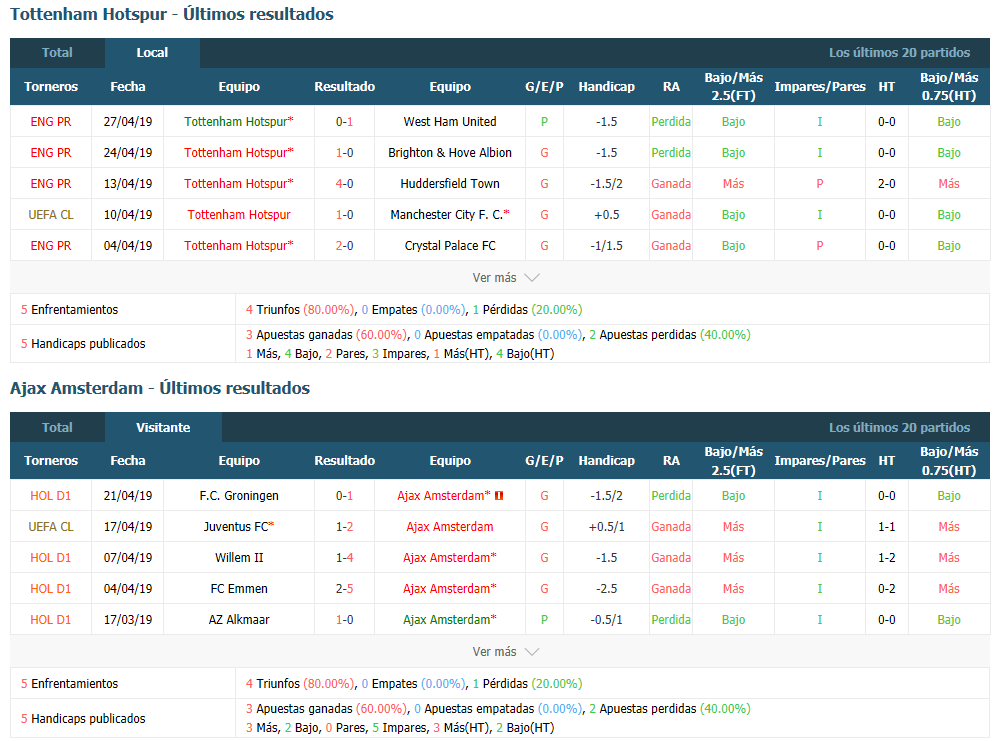The height and width of the screenshot is (742, 999).
Task: Click HOL D1 in the FC Emmen row
Action: [51, 589]
